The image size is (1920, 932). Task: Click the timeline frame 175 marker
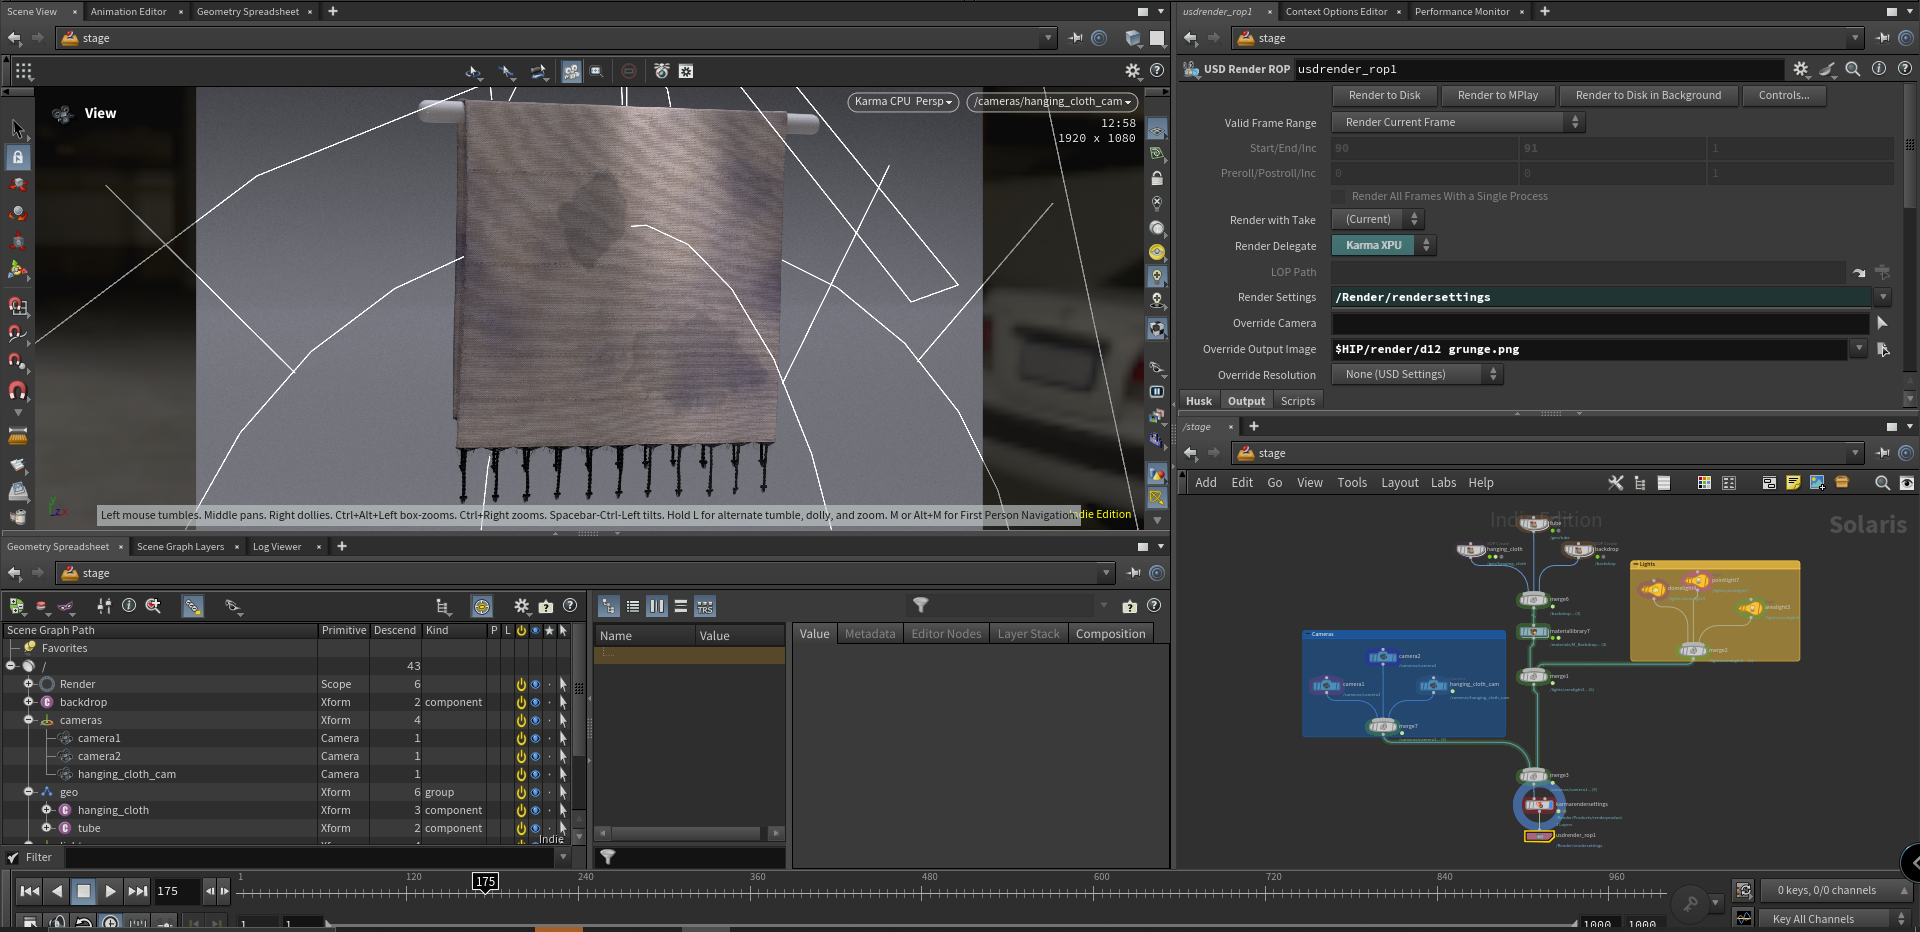[x=485, y=882]
